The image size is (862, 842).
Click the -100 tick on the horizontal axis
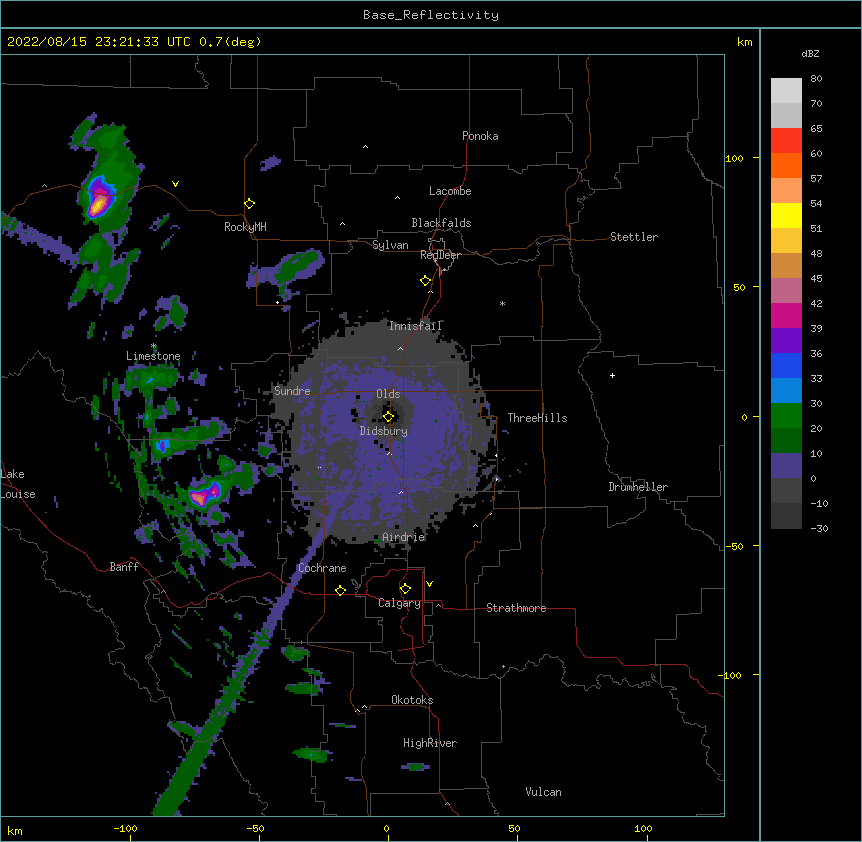click(x=125, y=828)
